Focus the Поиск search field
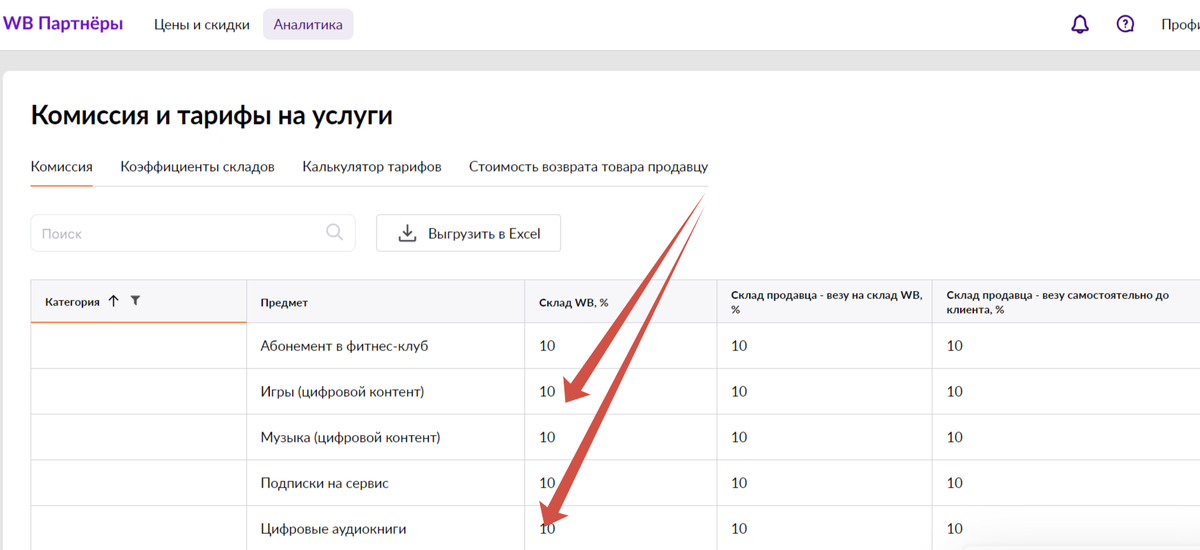This screenshot has width=1200, height=550. (193, 233)
